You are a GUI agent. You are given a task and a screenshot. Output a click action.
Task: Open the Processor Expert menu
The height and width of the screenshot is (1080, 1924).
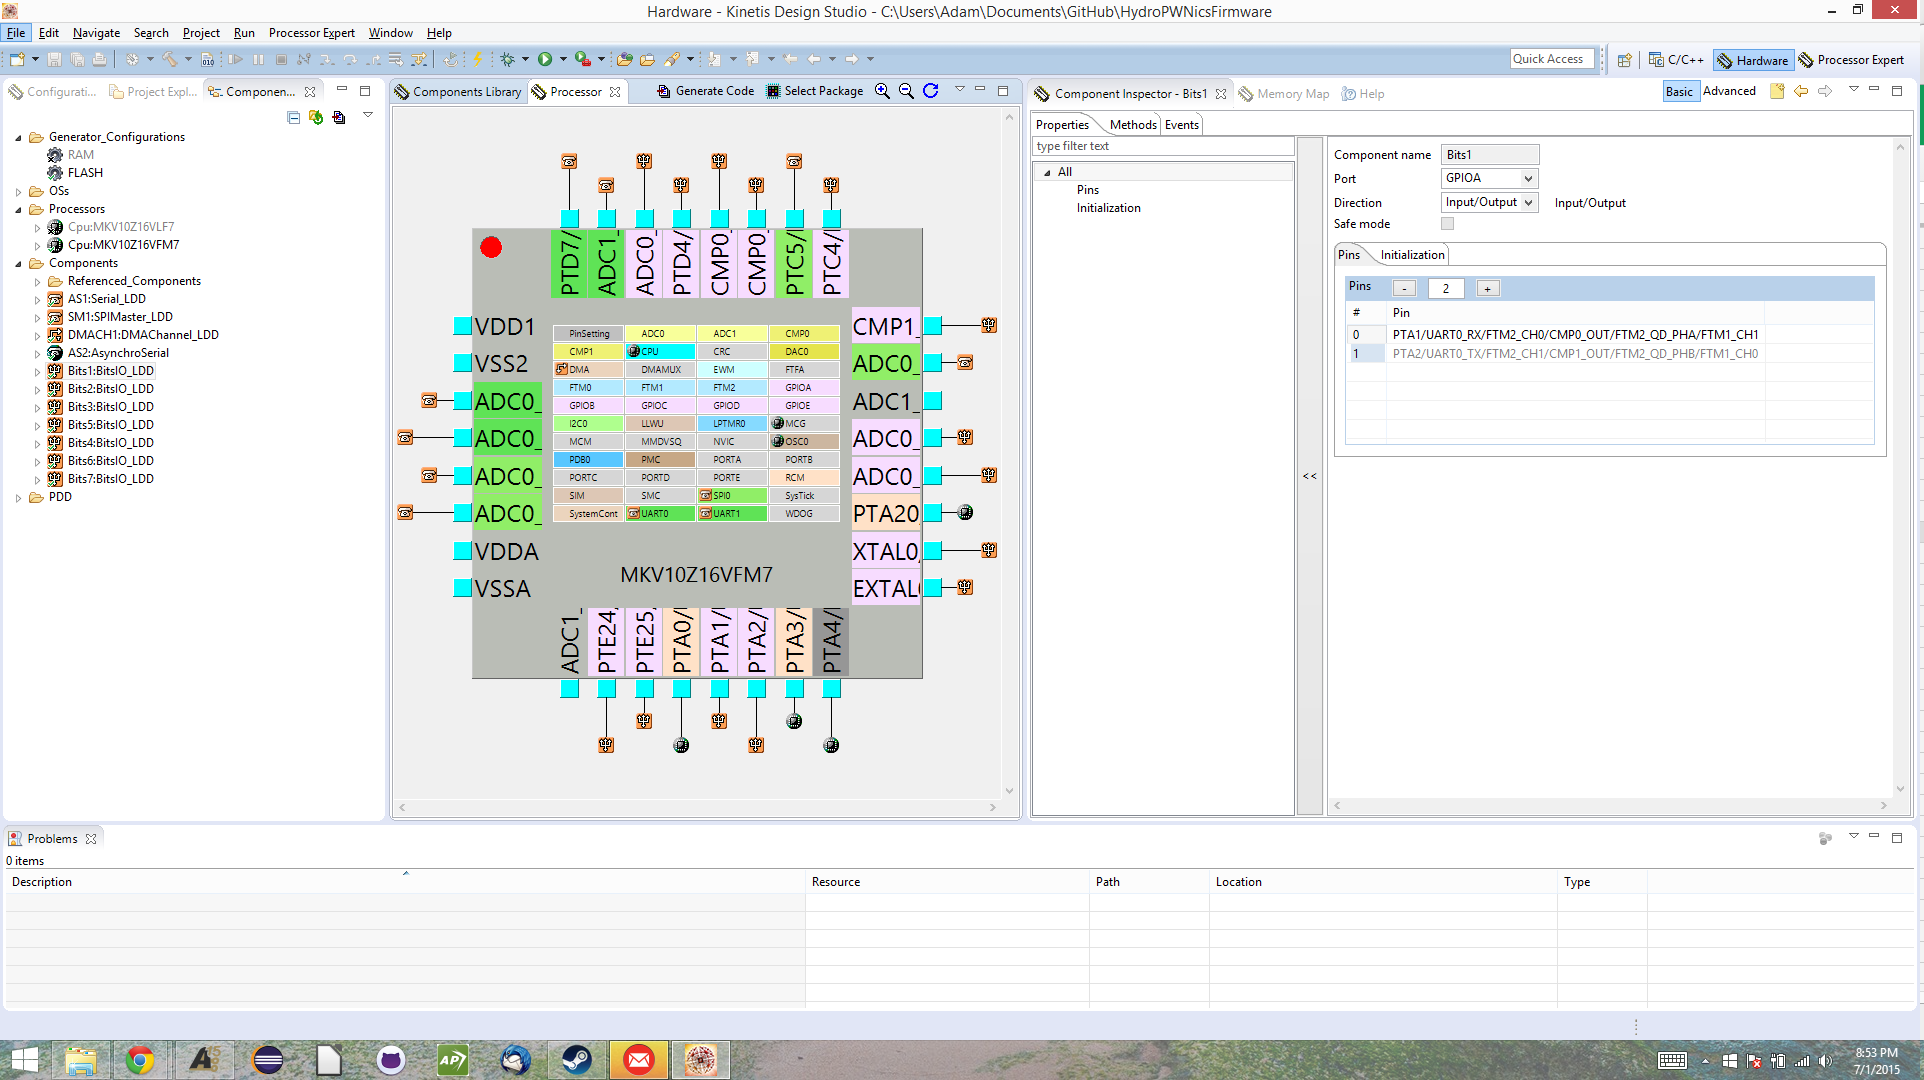pyautogui.click(x=311, y=33)
